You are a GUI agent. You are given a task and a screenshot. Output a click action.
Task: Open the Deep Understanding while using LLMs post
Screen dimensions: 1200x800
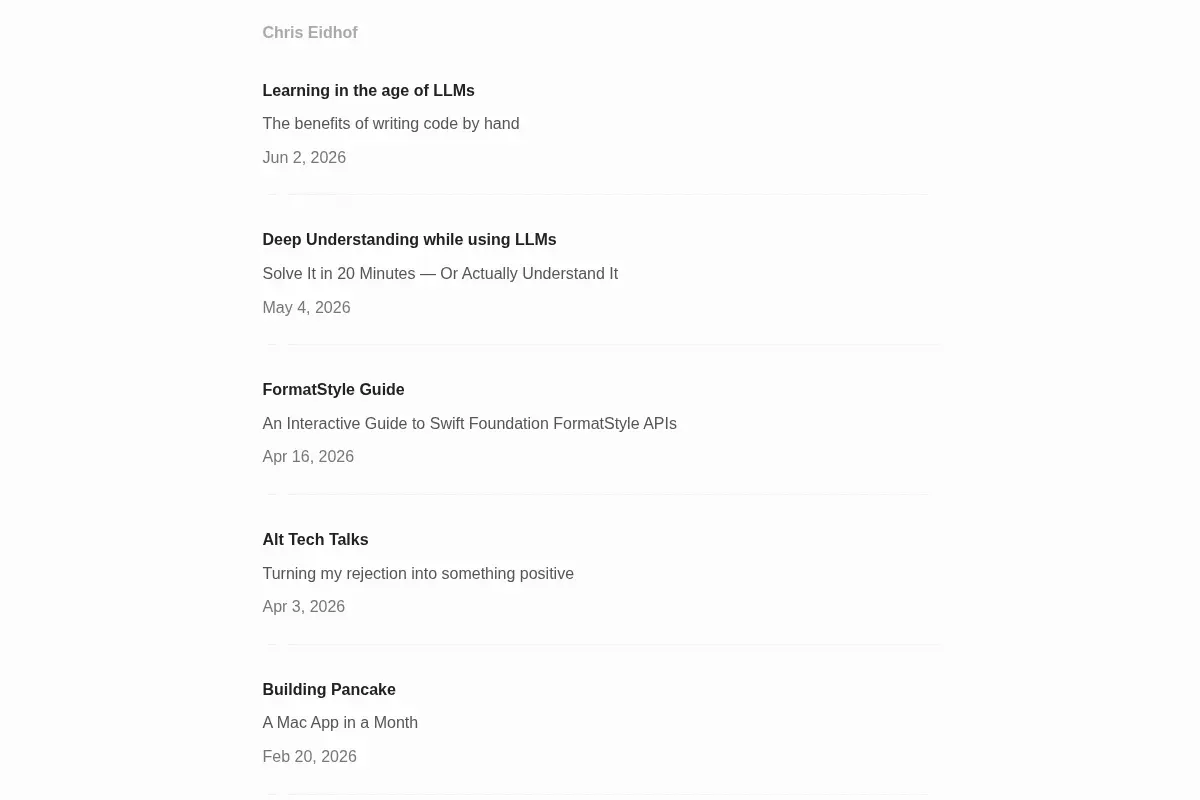click(x=409, y=240)
